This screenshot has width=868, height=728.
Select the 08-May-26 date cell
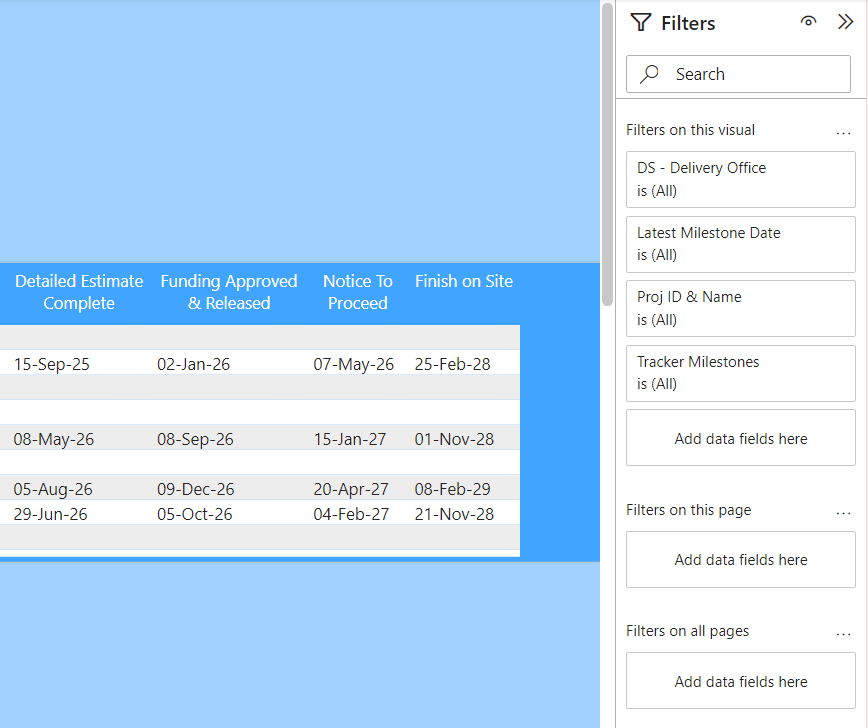click(x=54, y=439)
